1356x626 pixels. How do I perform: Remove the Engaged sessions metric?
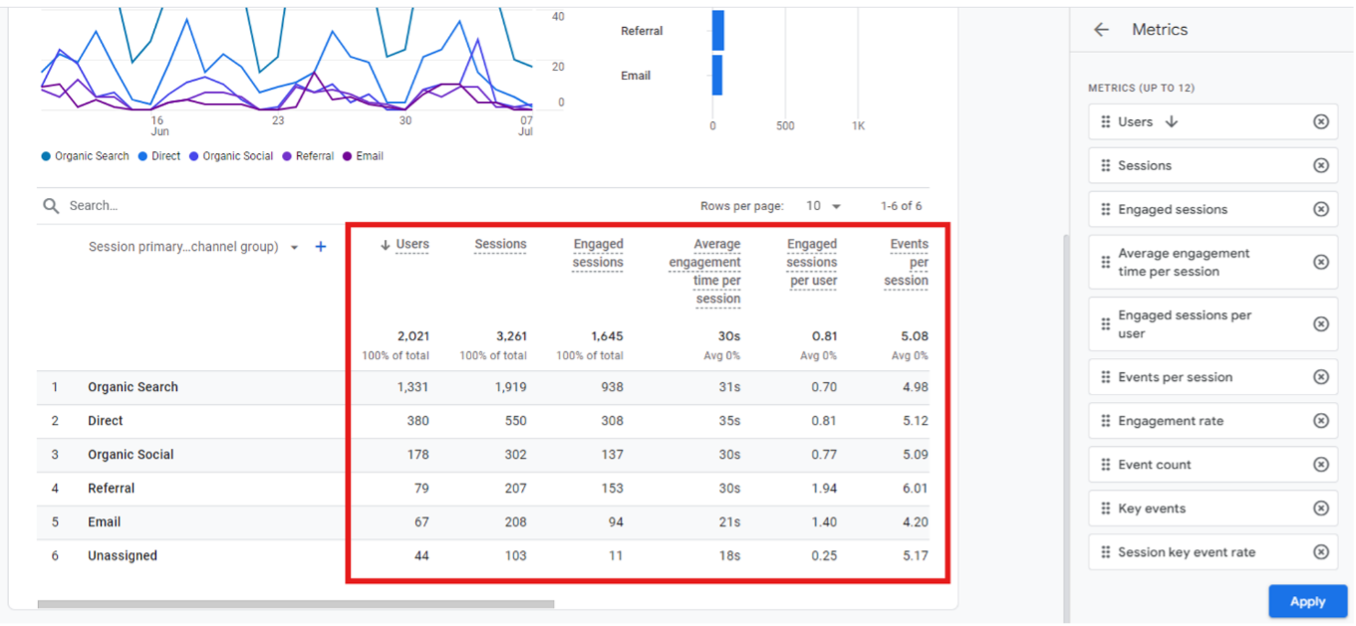[1321, 210]
